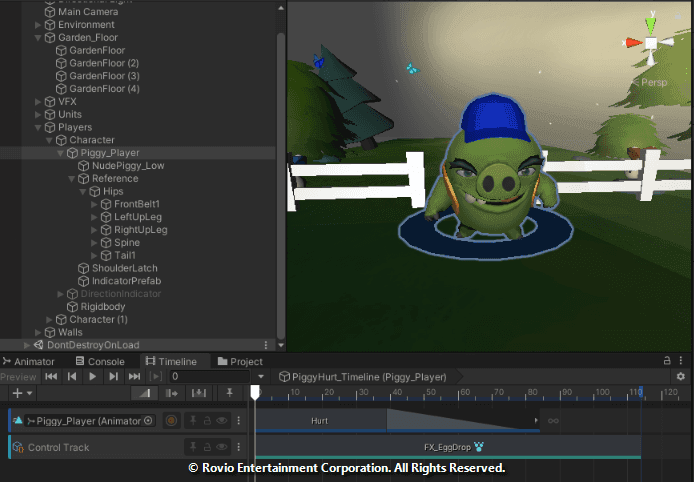
Task: Click the animation track type icon
Action: click(18, 420)
